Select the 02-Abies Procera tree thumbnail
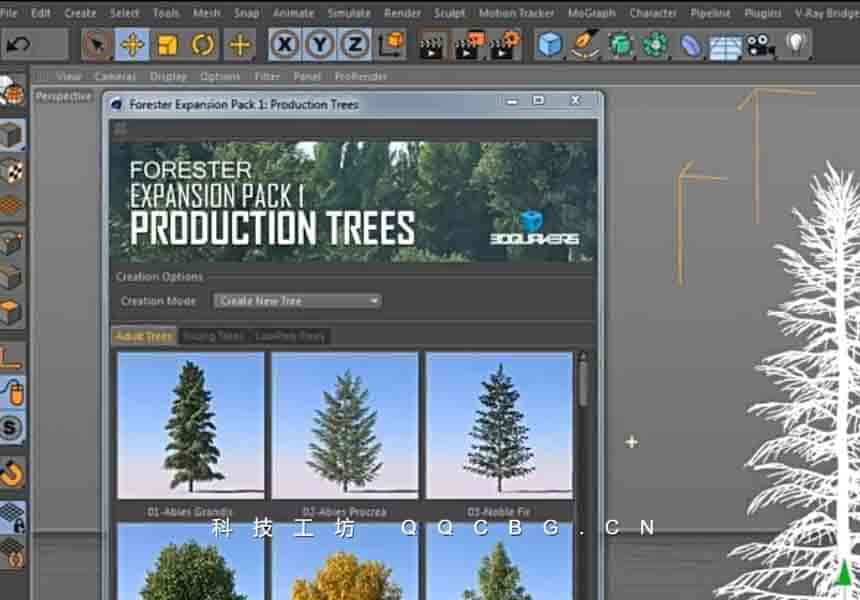This screenshot has height=600, width=860. (x=345, y=426)
